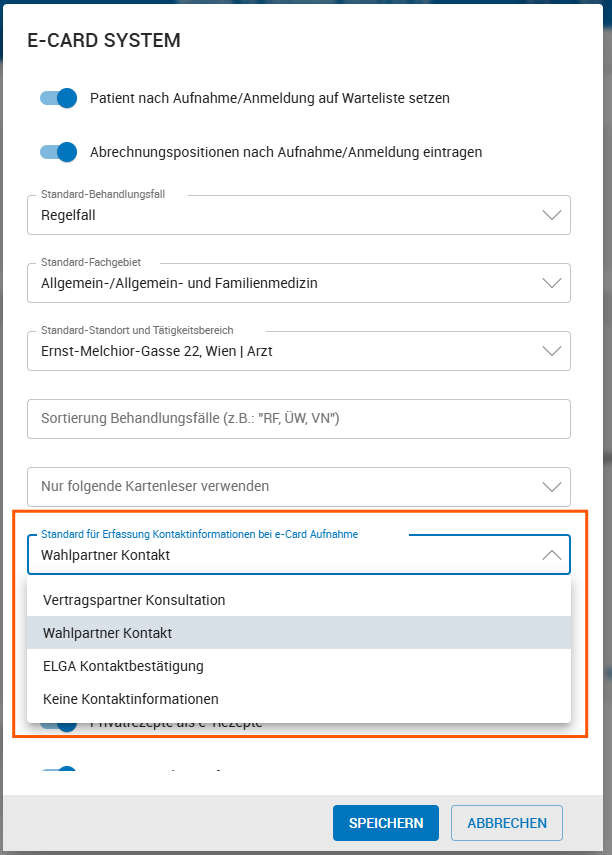612x855 pixels.
Task: Click the SPEICHERN button
Action: (x=386, y=822)
